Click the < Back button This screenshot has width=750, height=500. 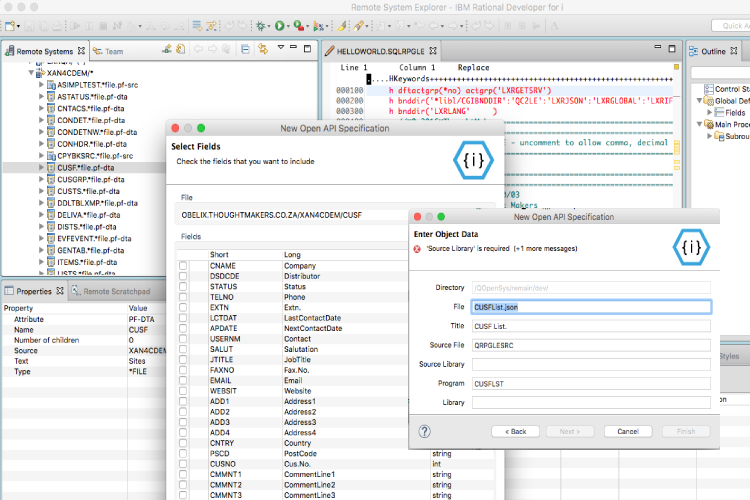pos(516,432)
